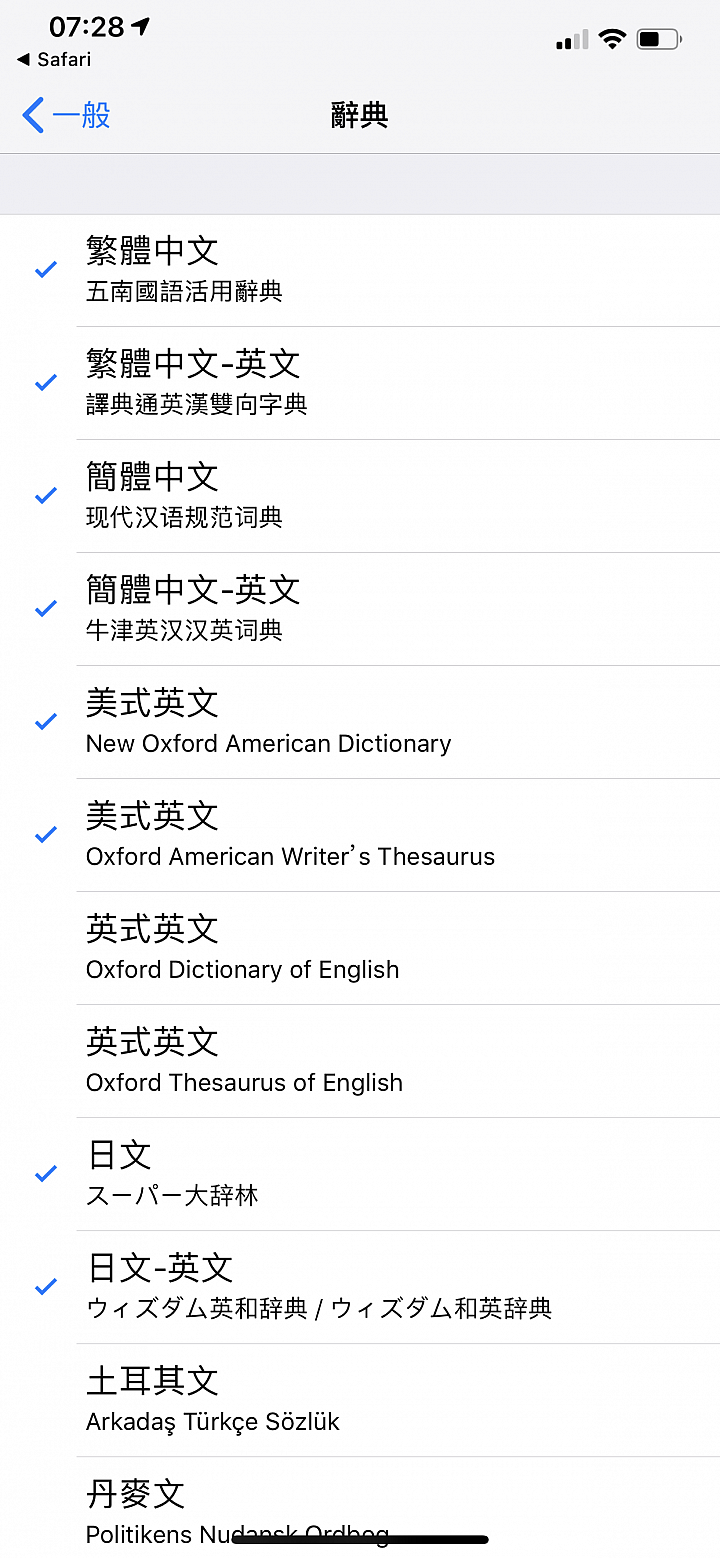Toggle the Oxford American Writer's Thesaurus checkmark

46,835
